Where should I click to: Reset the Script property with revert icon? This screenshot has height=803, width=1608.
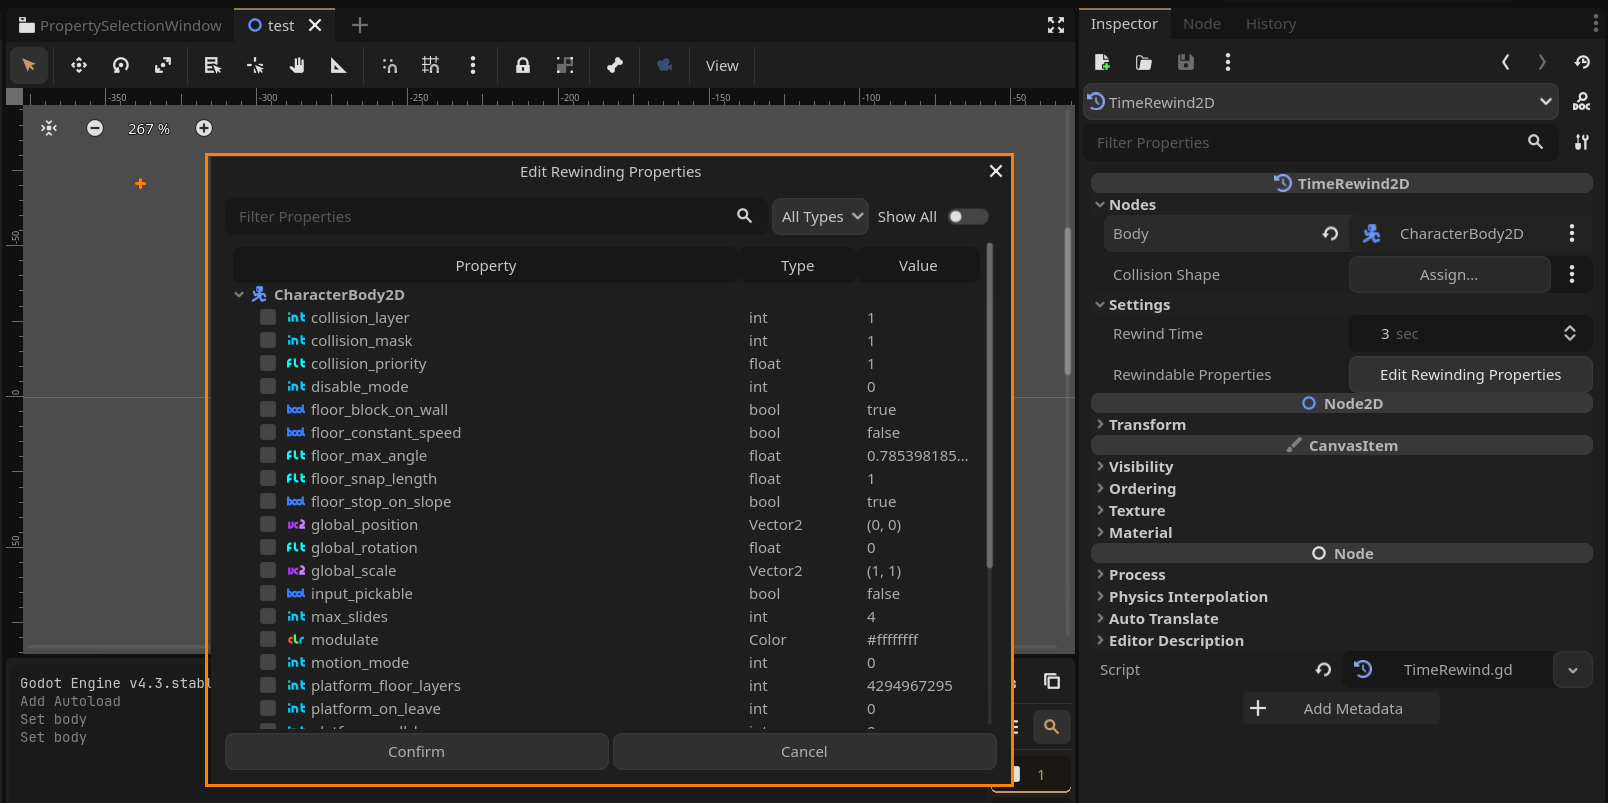(x=1323, y=670)
